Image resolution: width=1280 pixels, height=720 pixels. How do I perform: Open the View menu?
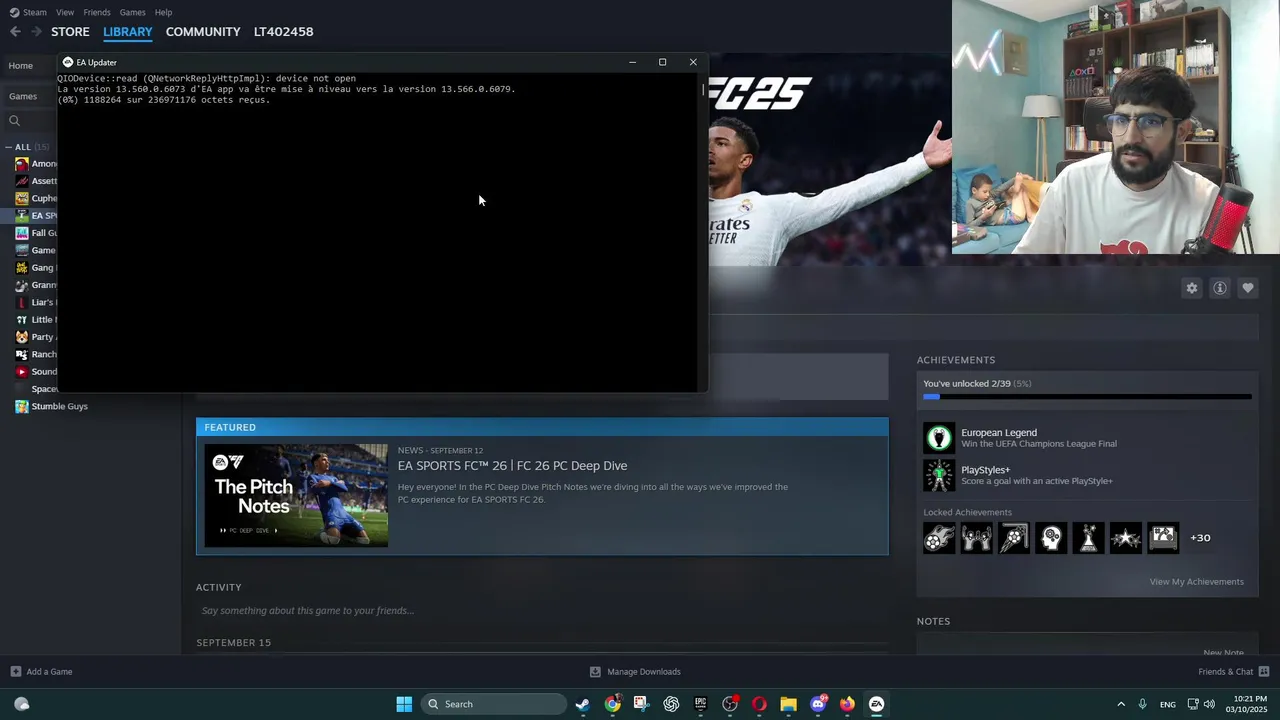coord(65,12)
